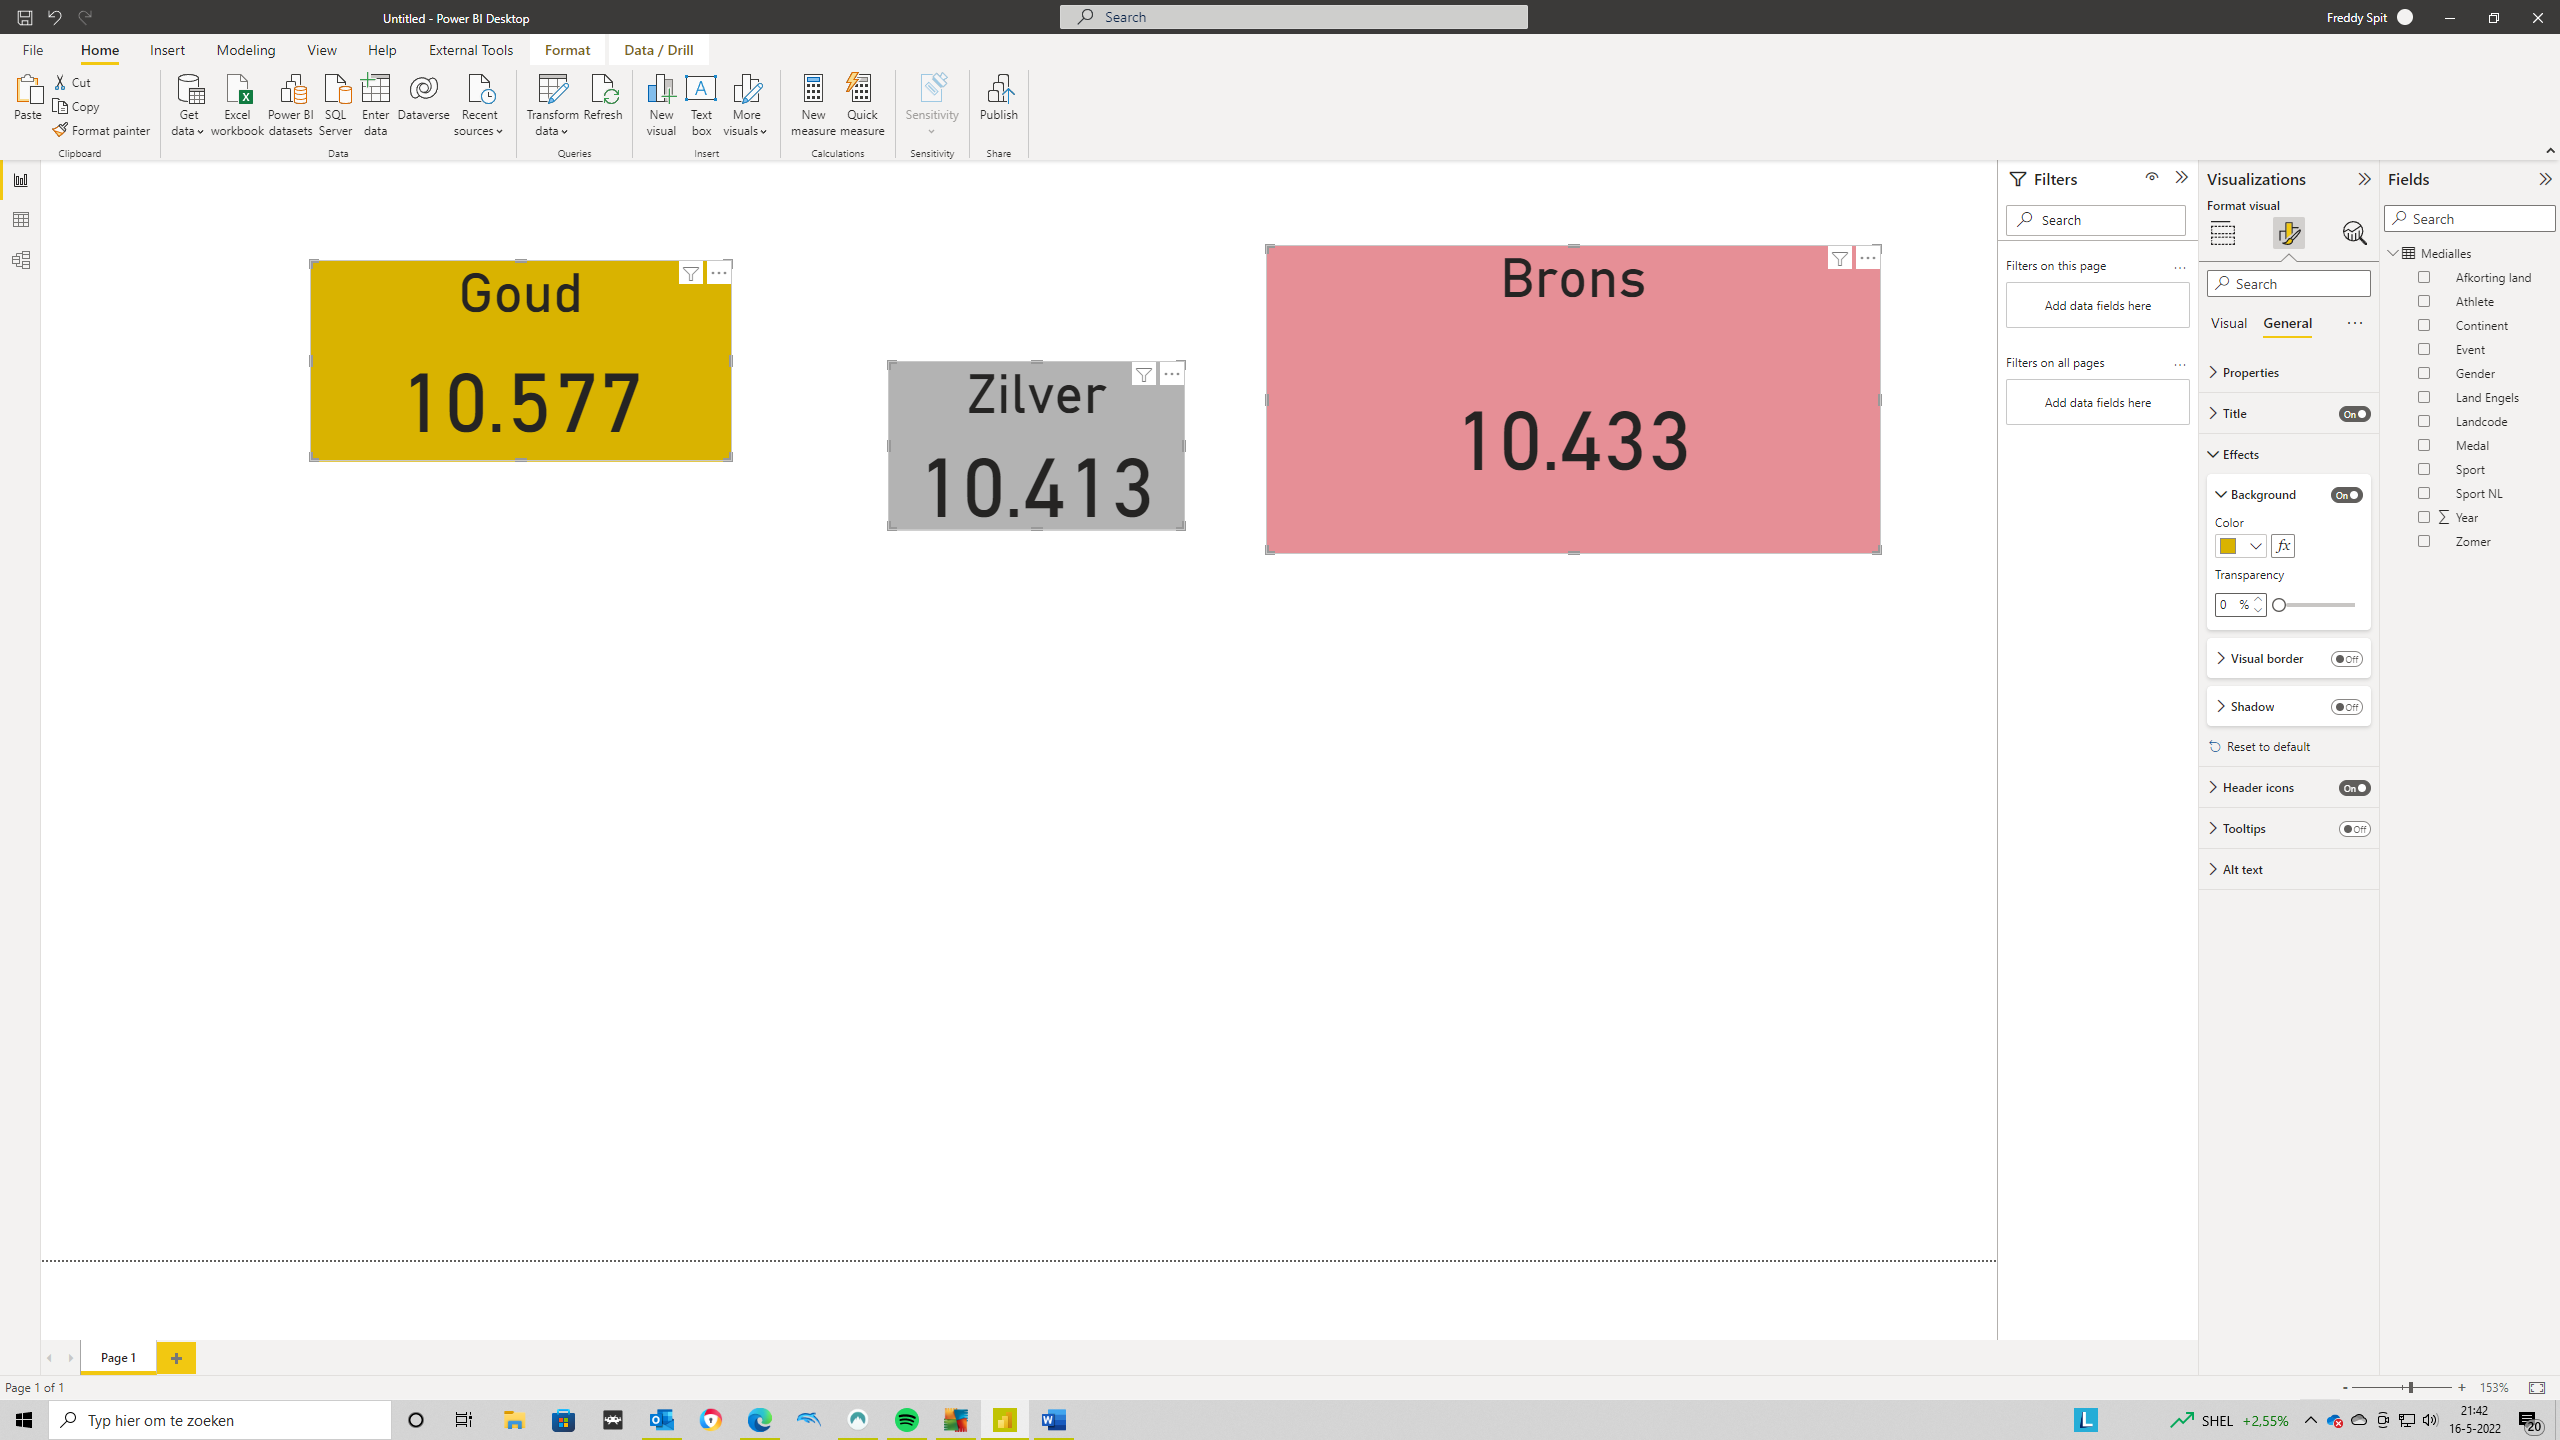Check the Athlete field checkbox
The image size is (2560, 1440).
[2424, 301]
